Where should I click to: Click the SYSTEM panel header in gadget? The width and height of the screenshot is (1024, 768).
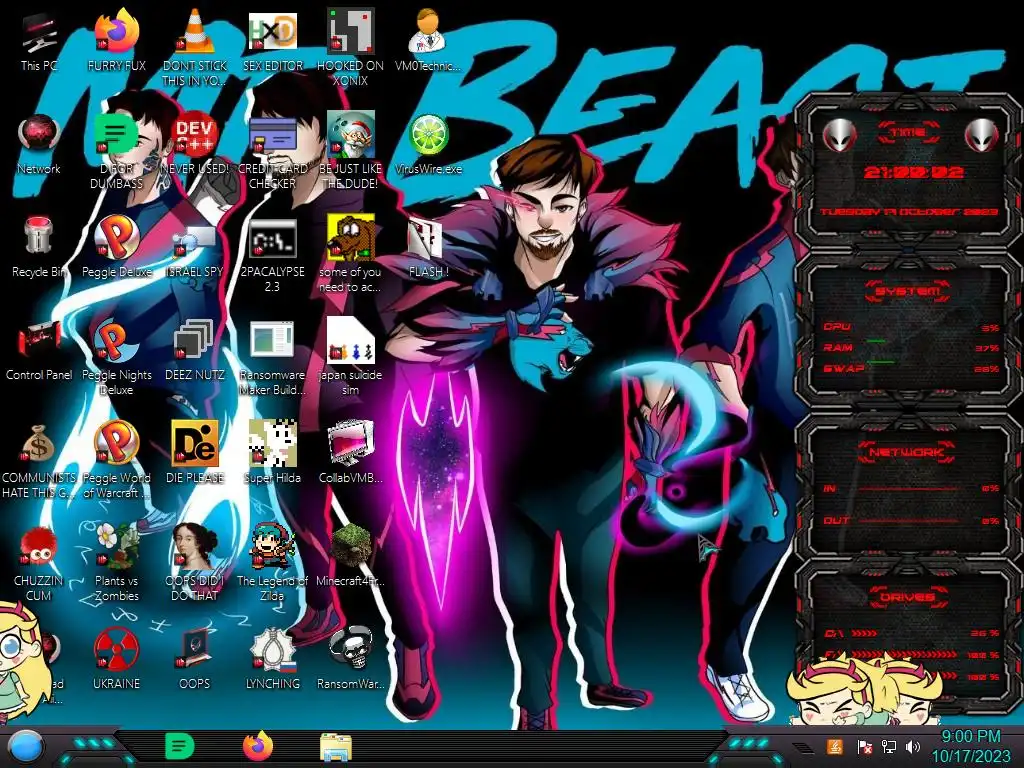coord(908,291)
